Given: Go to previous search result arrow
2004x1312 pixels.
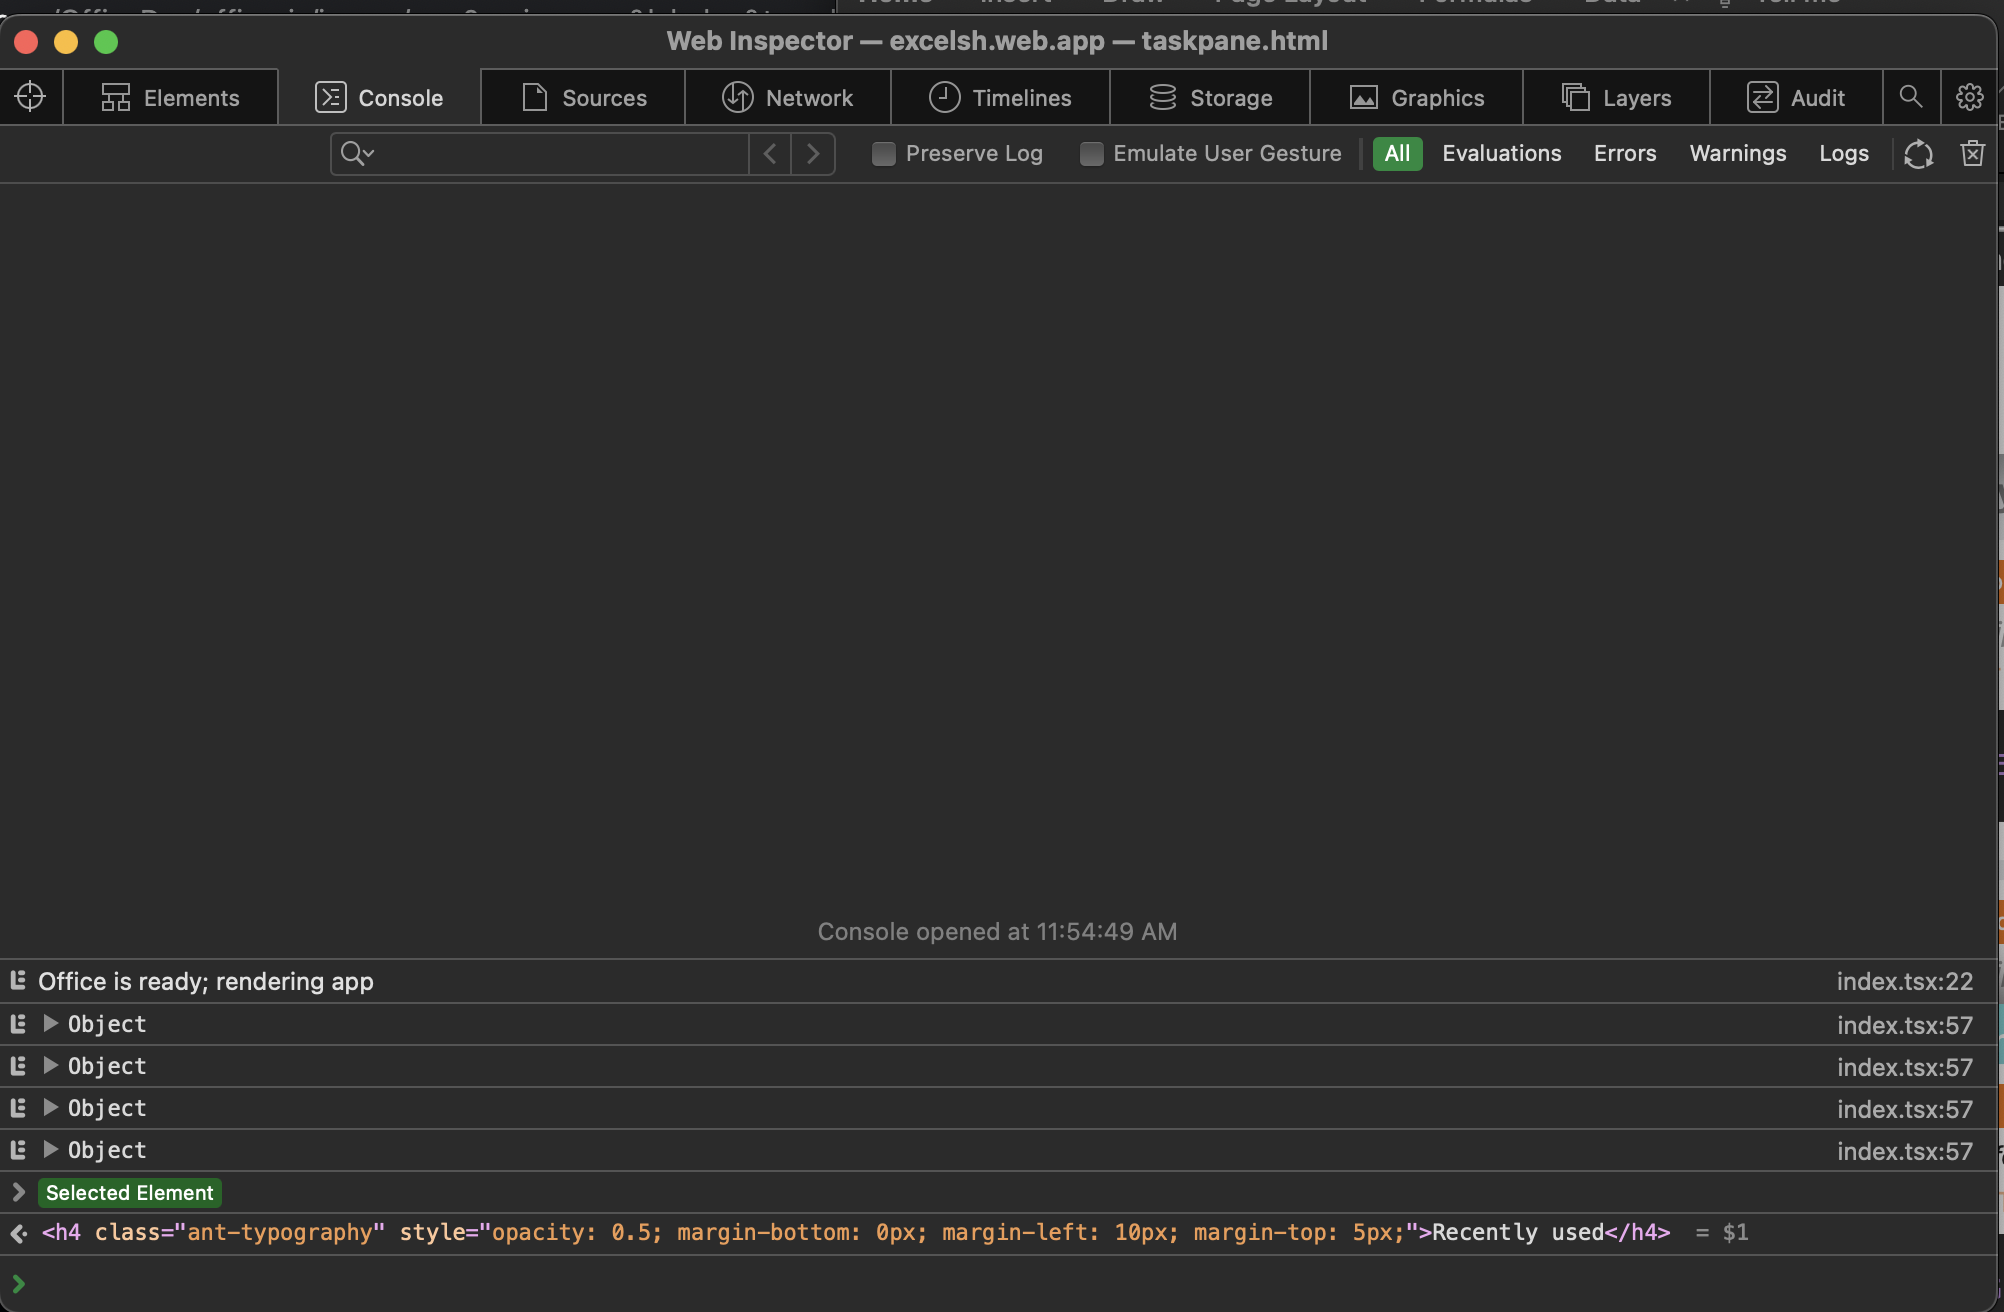Looking at the screenshot, I should pos(769,154).
